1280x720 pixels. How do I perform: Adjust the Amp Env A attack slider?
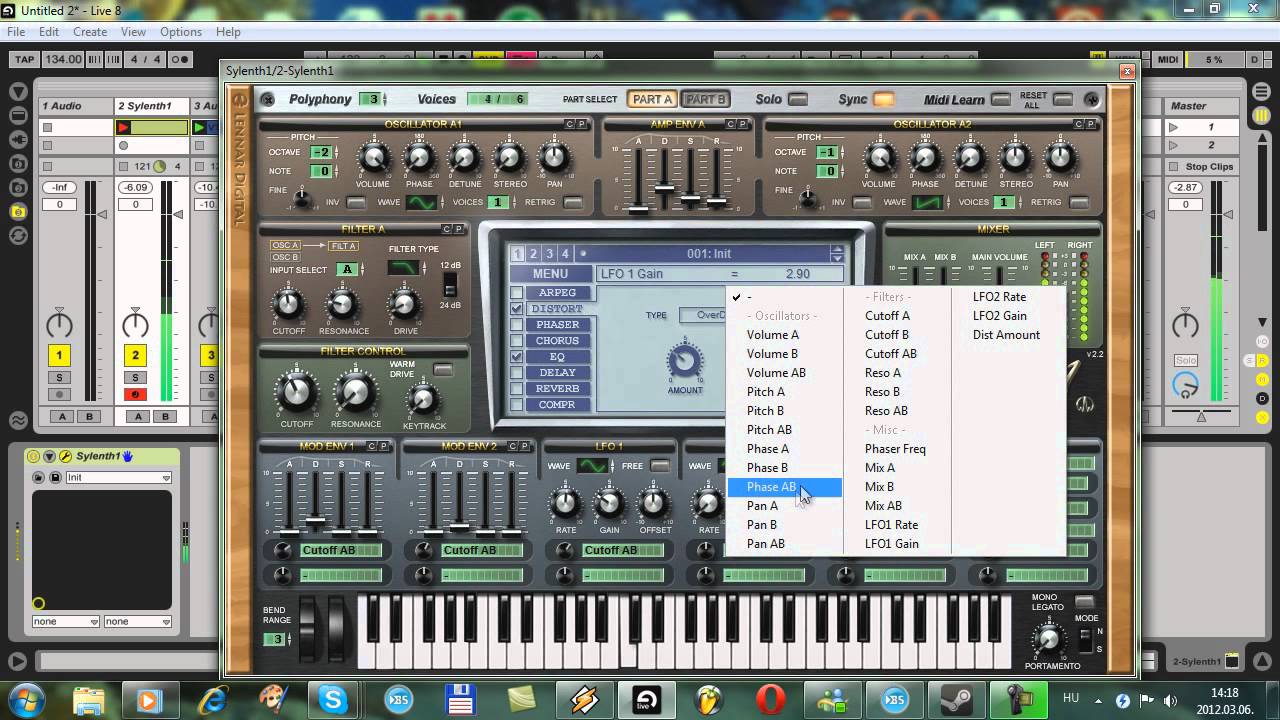[x=638, y=208]
